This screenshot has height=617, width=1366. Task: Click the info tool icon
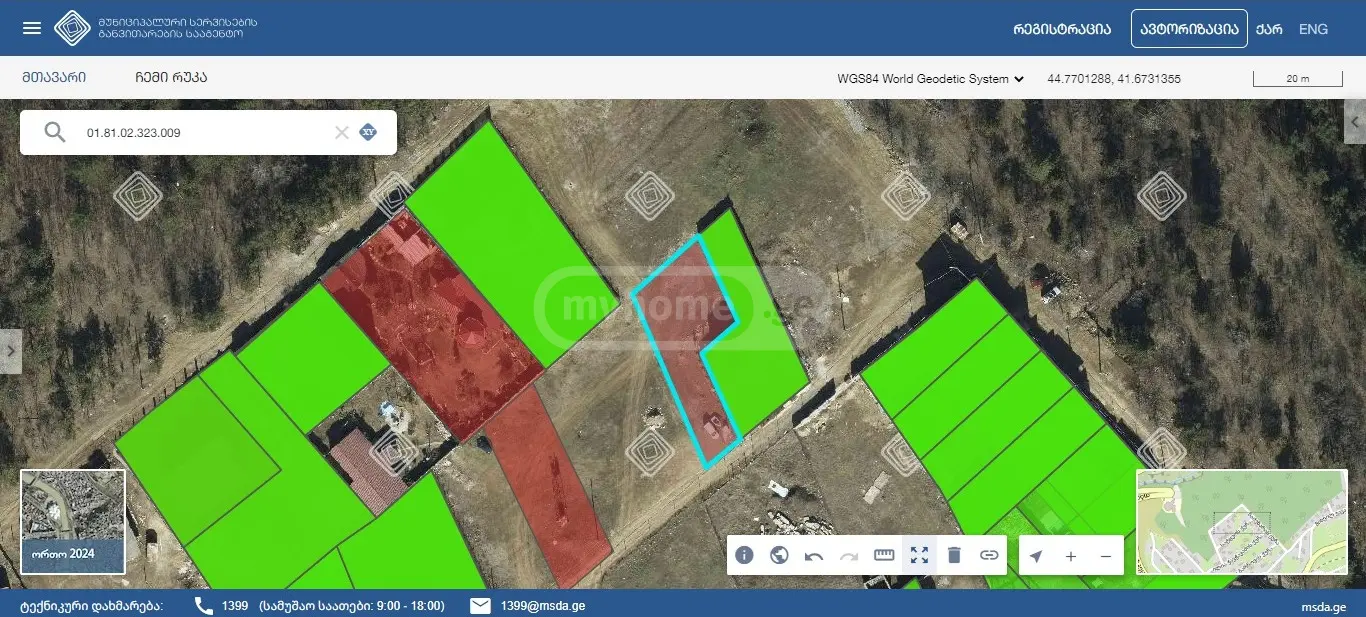(744, 555)
